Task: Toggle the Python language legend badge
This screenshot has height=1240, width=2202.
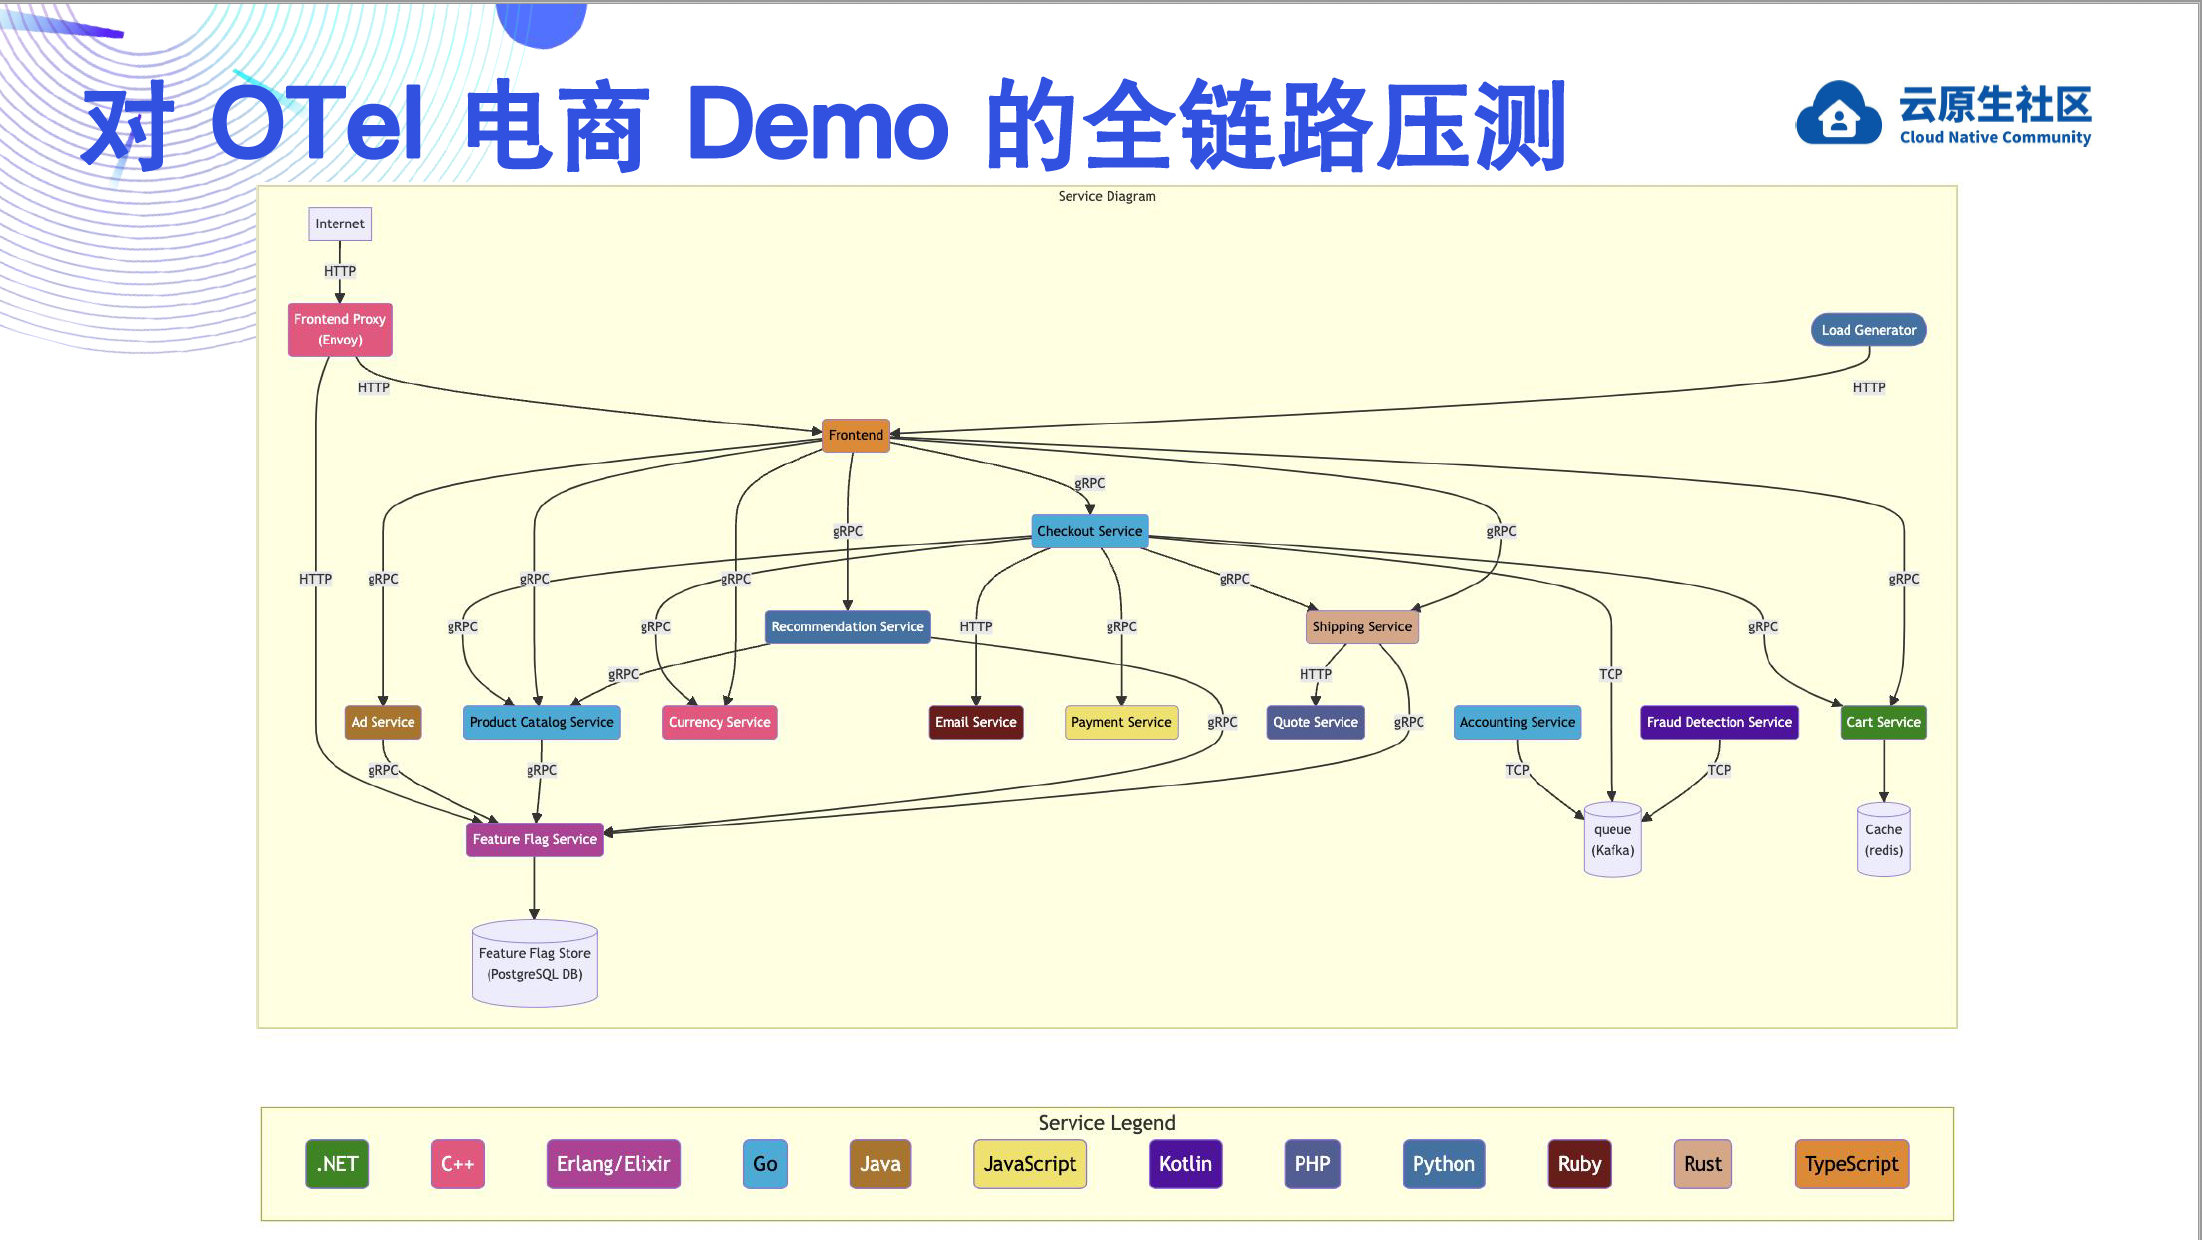Action: pos(1440,1163)
